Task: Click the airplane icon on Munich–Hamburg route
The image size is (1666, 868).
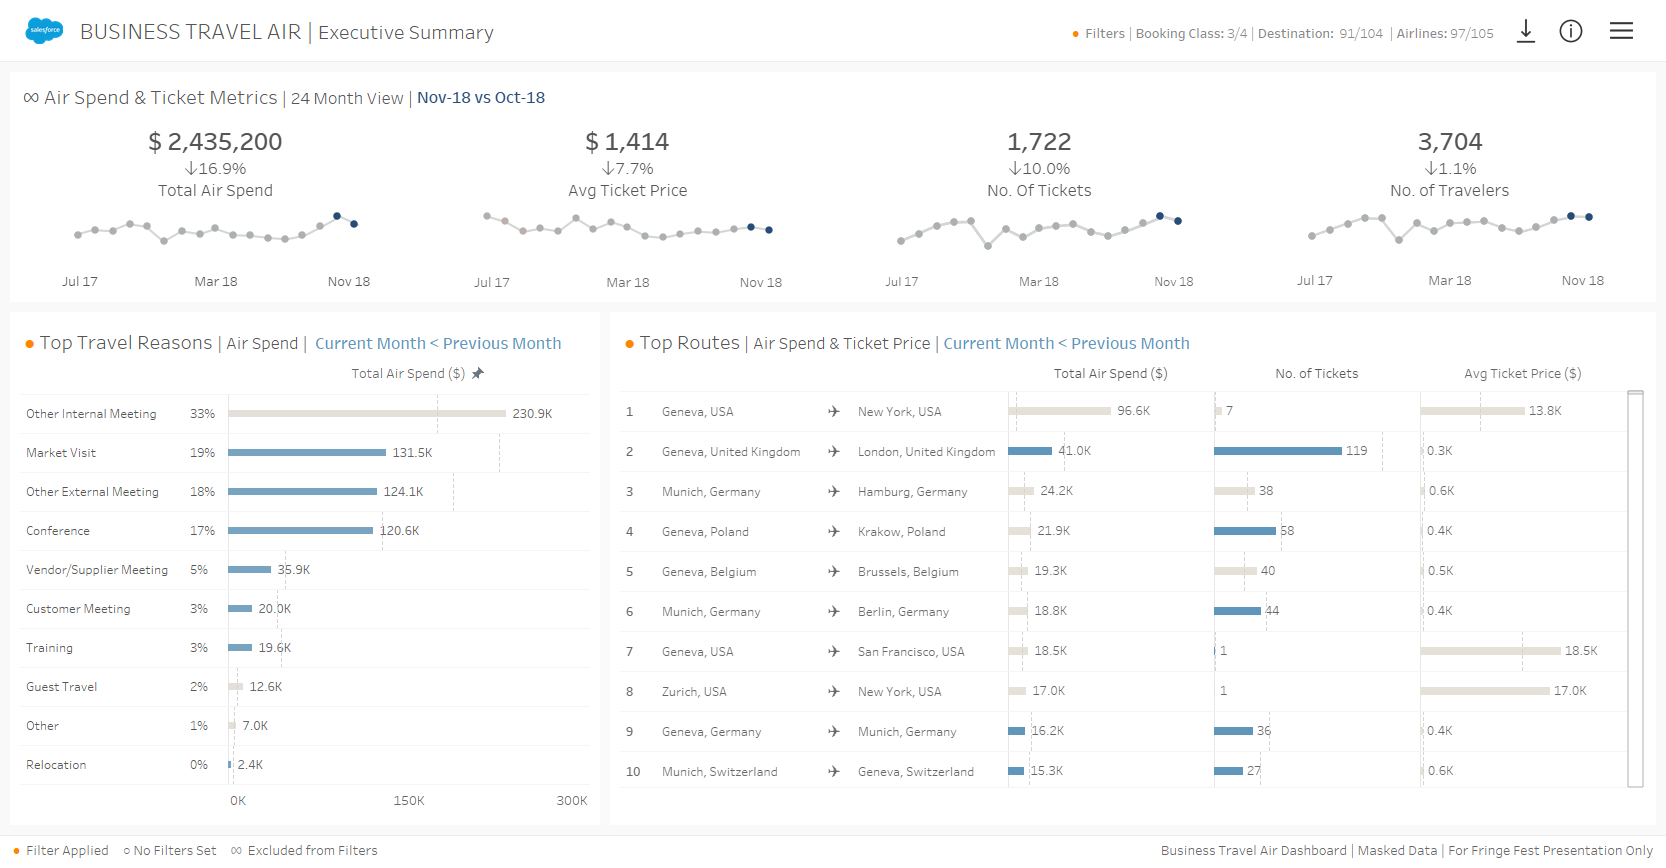Action: pyautogui.click(x=833, y=491)
